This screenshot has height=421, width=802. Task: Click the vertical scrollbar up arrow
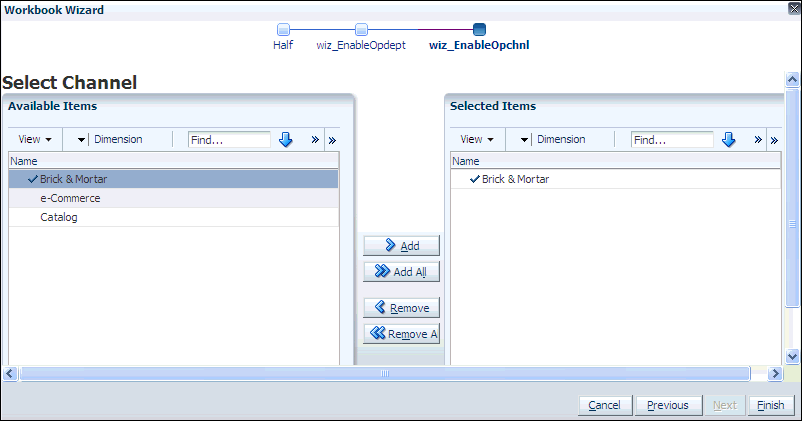(792, 79)
